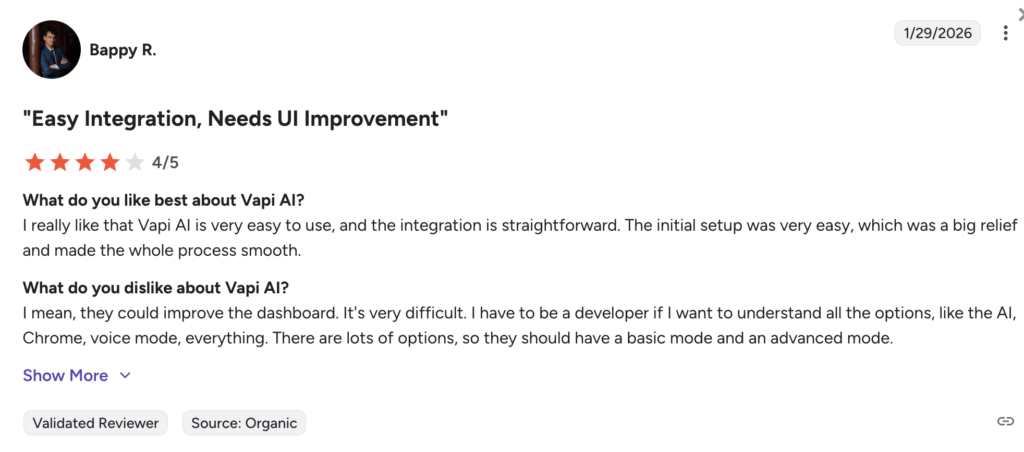This screenshot has width=1024, height=452.
Task: Click "What do you dislike" heading
Action: point(155,288)
